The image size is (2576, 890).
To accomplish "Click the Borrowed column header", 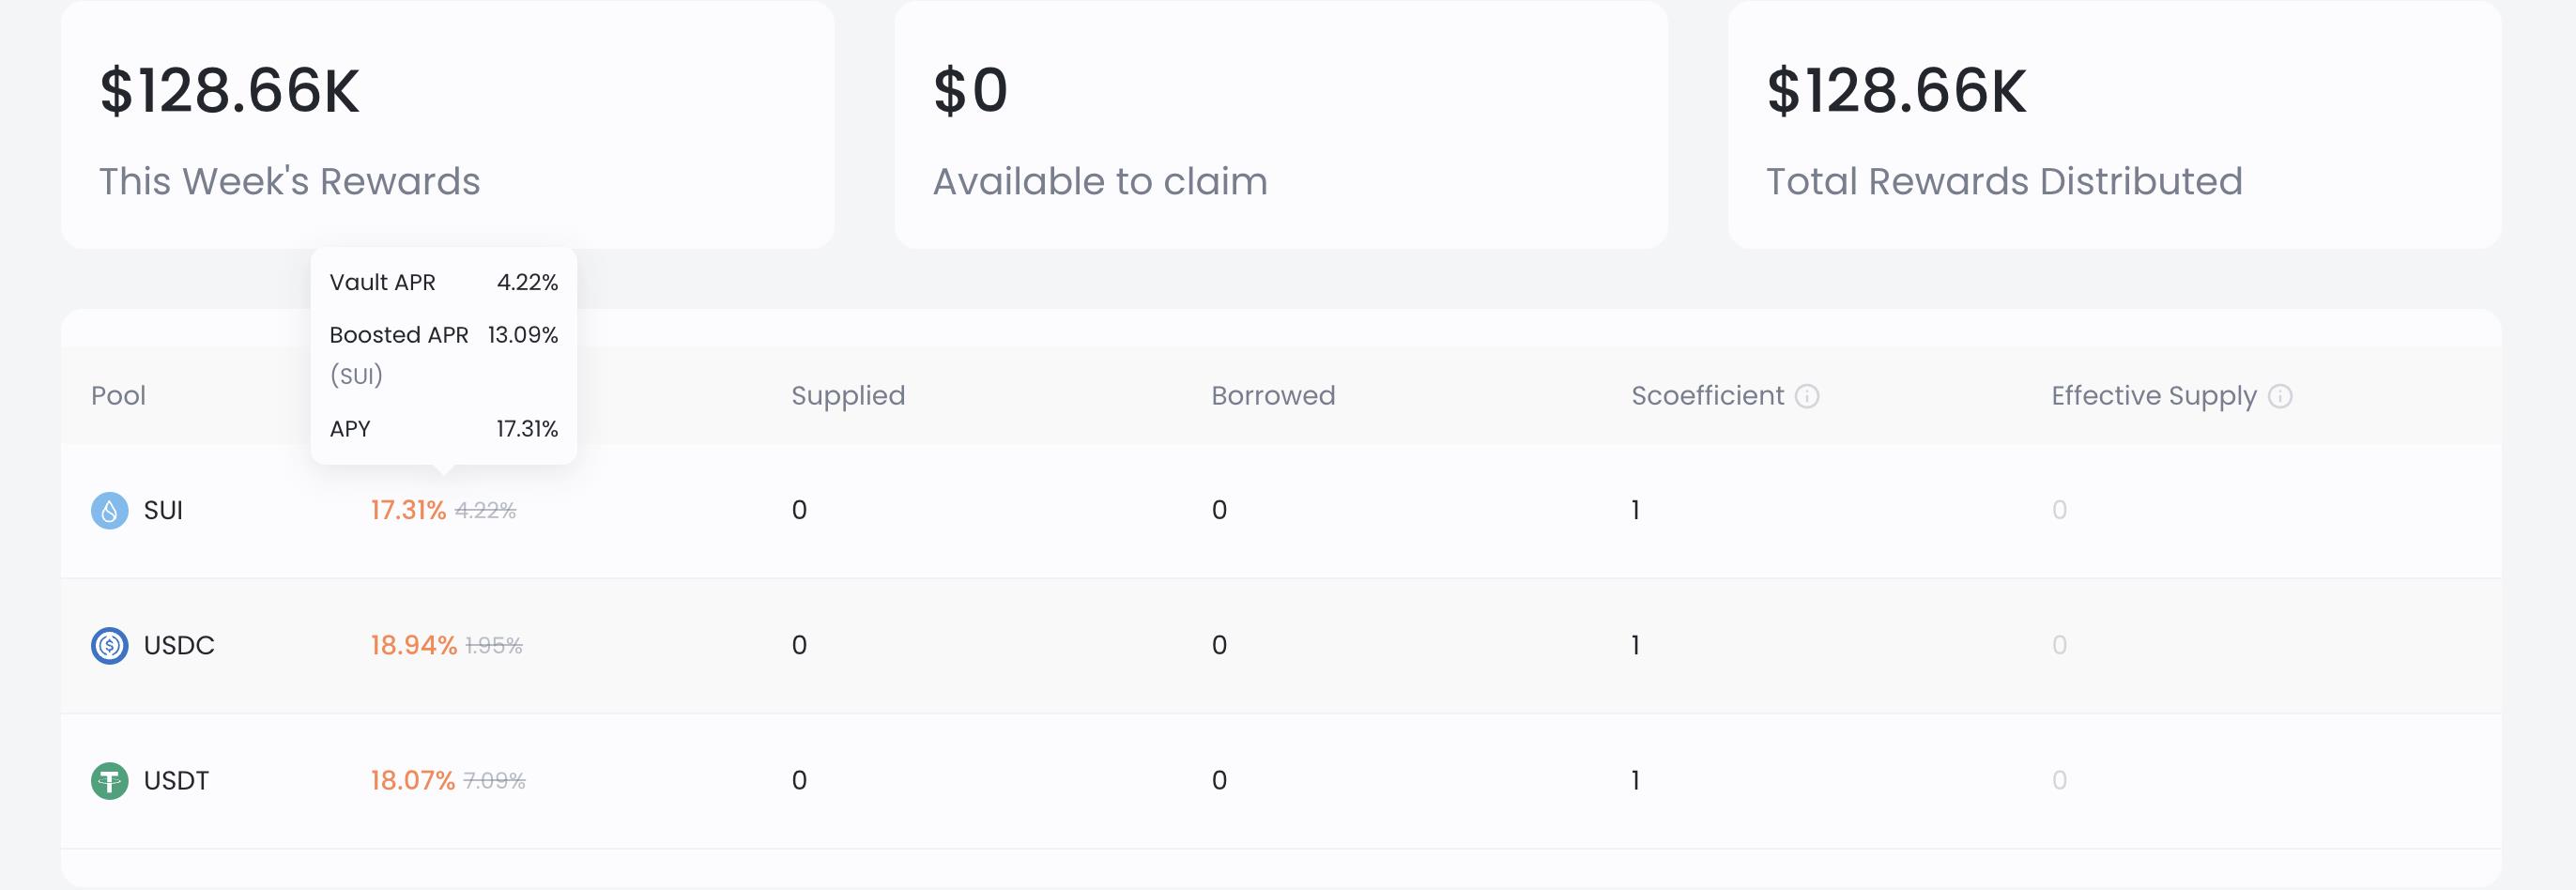I will [1273, 396].
